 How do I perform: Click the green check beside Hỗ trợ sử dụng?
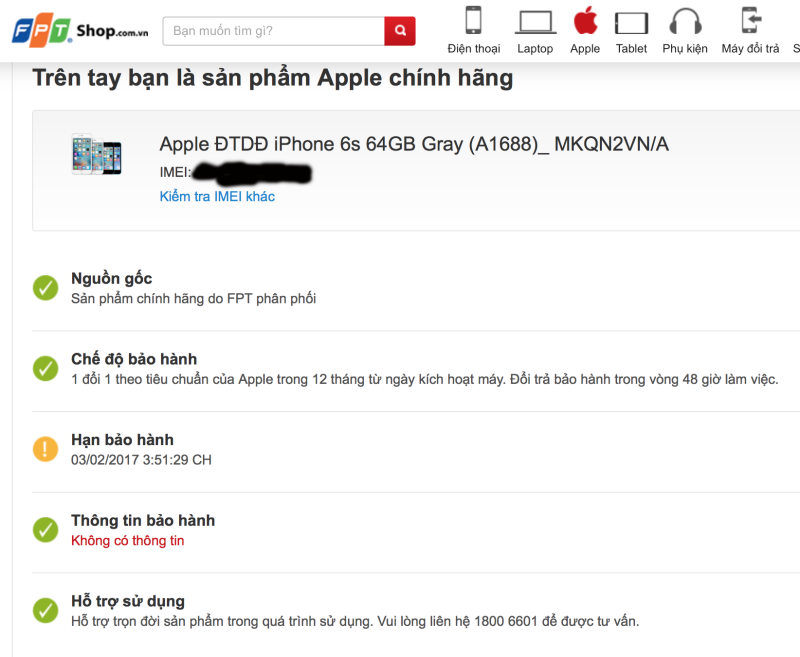45,609
